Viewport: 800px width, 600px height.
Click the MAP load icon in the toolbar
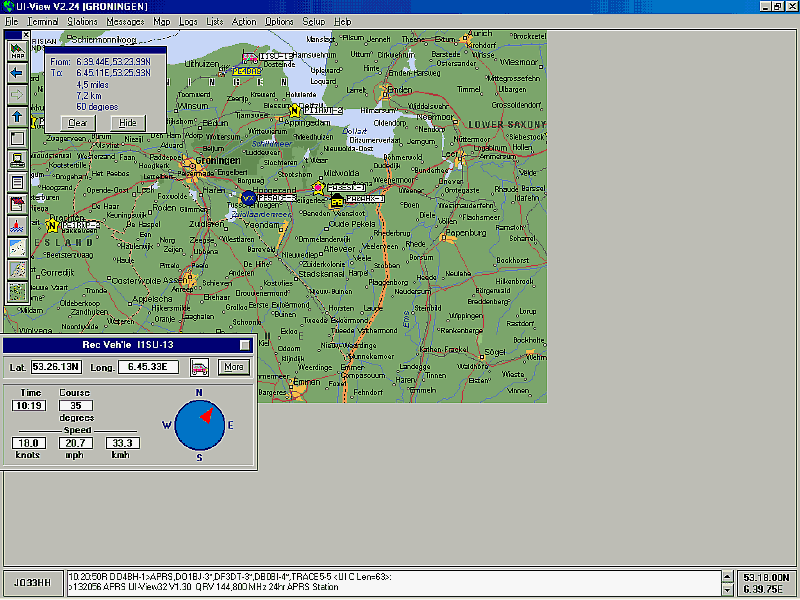click(x=17, y=51)
